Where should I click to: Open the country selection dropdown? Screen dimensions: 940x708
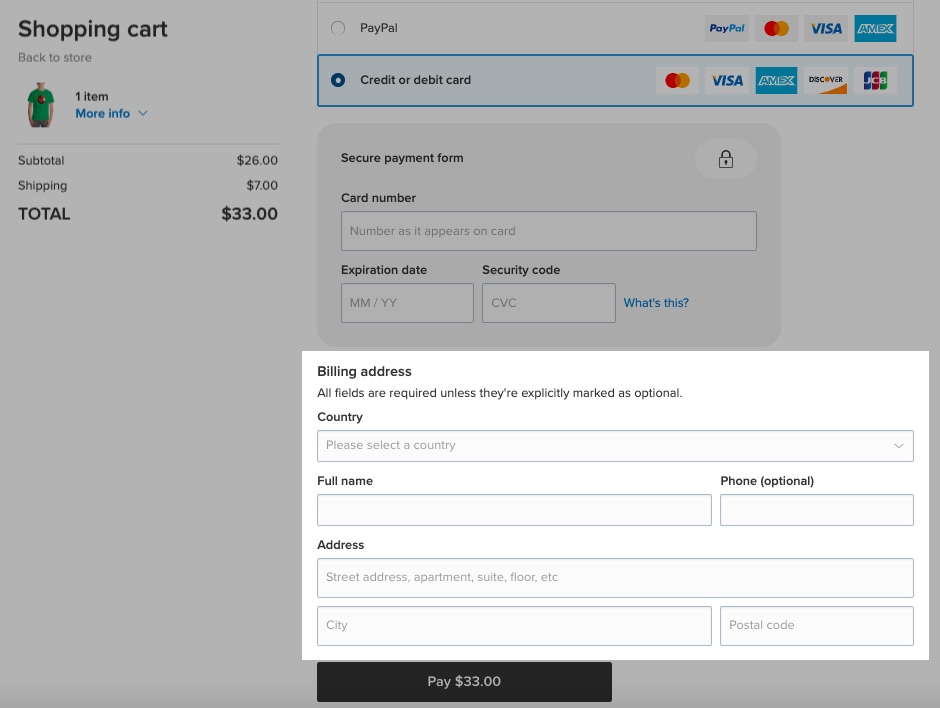coord(615,445)
